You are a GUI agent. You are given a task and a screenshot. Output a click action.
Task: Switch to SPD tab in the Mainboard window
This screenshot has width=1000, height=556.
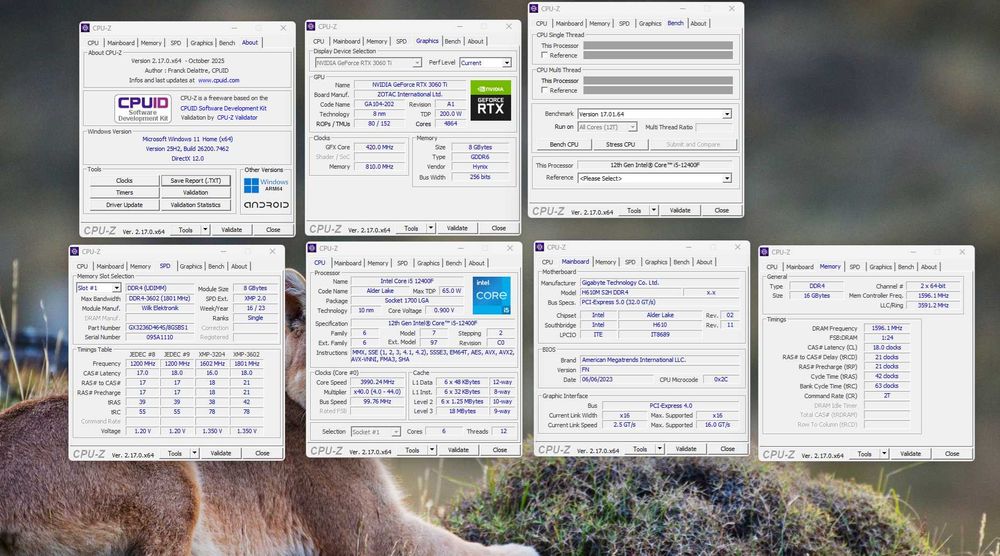pyautogui.click(x=630, y=261)
